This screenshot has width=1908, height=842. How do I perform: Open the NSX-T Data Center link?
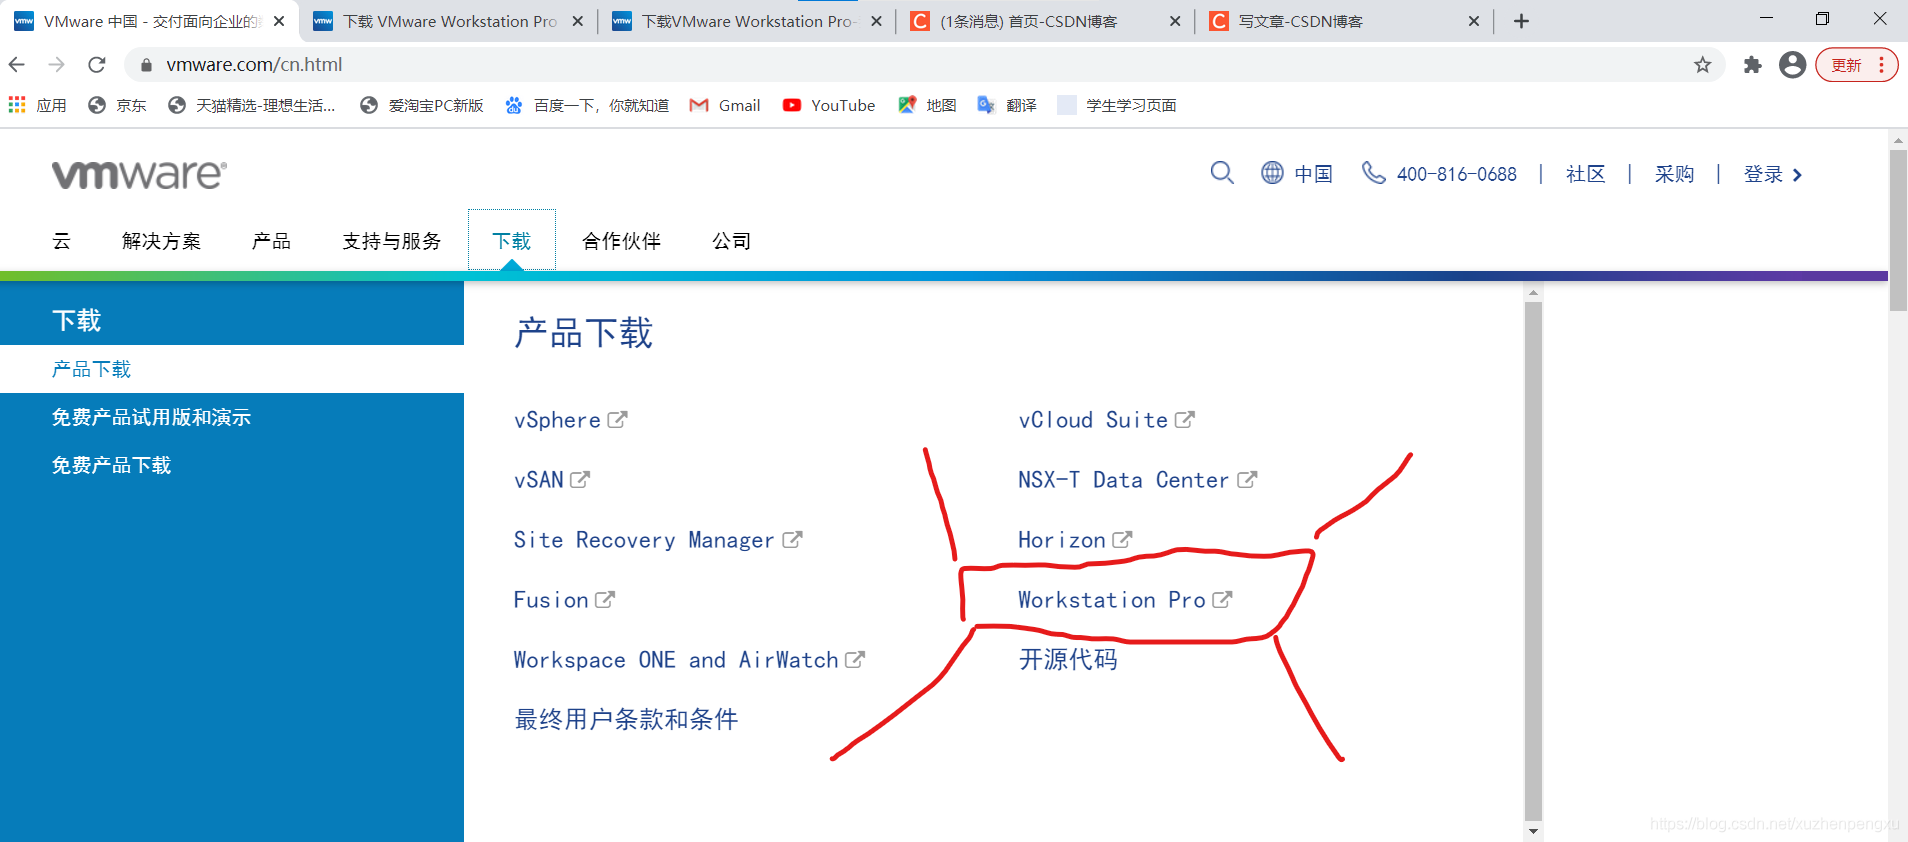pos(1137,480)
